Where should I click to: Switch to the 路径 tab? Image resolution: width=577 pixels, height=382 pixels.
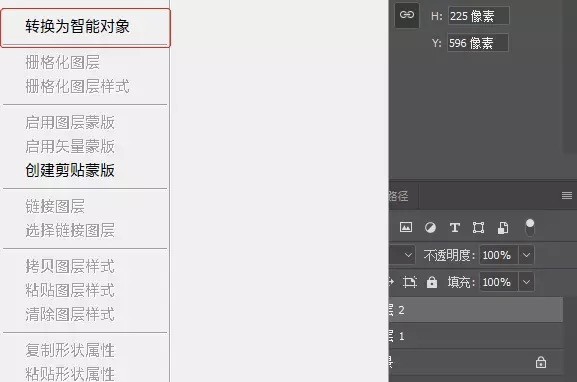399,196
